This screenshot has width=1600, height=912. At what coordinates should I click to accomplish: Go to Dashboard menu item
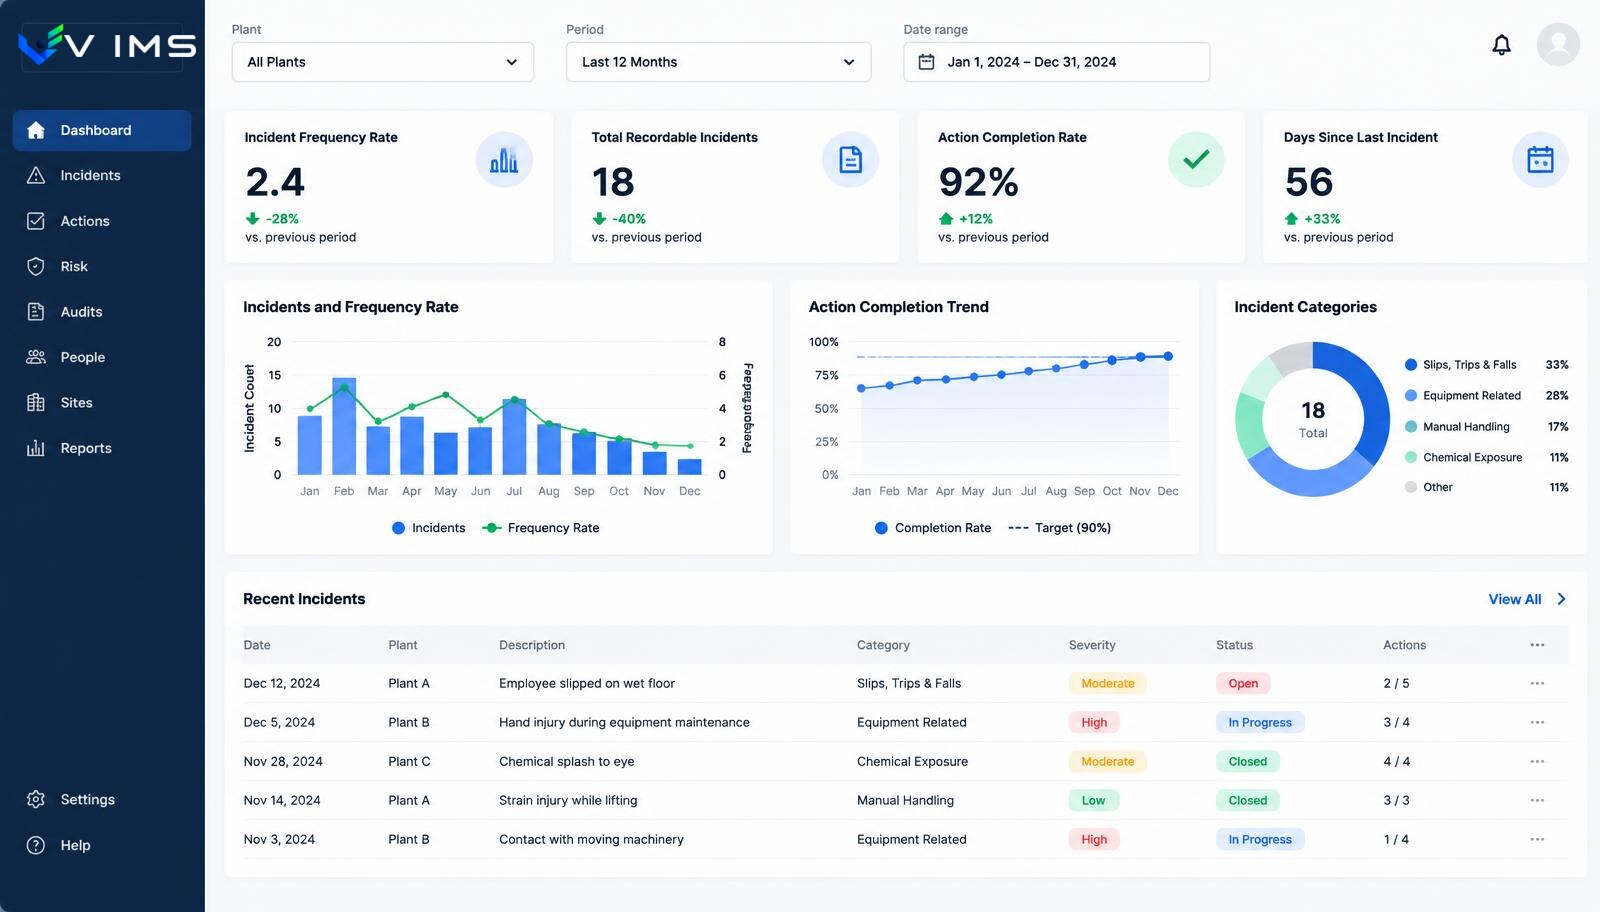click(x=102, y=130)
